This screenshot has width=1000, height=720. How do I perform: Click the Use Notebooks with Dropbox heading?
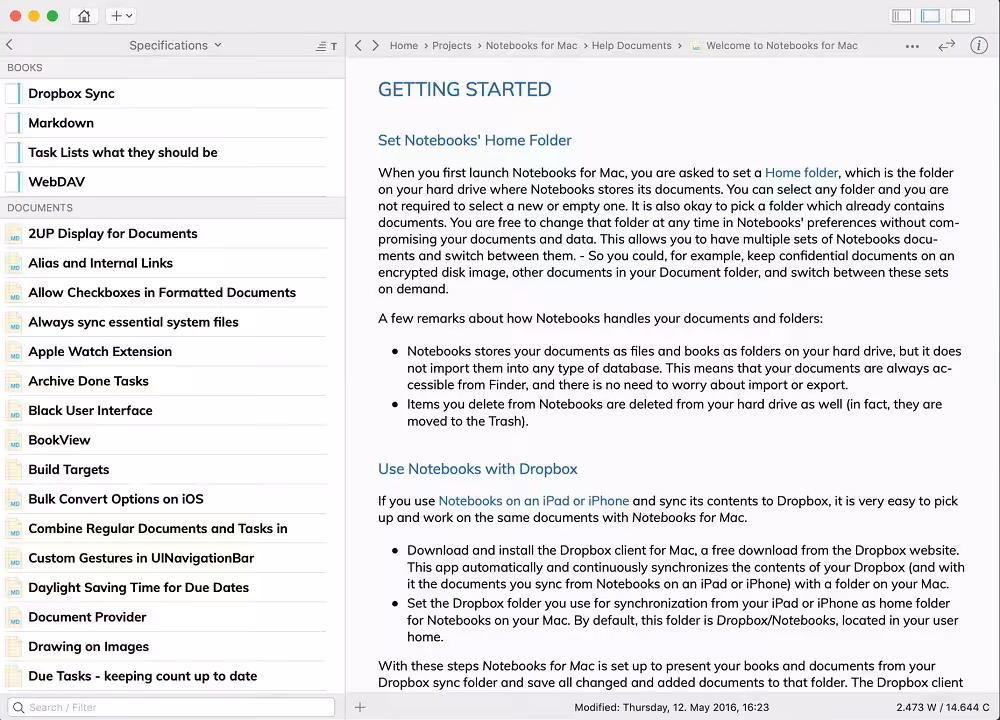478,469
